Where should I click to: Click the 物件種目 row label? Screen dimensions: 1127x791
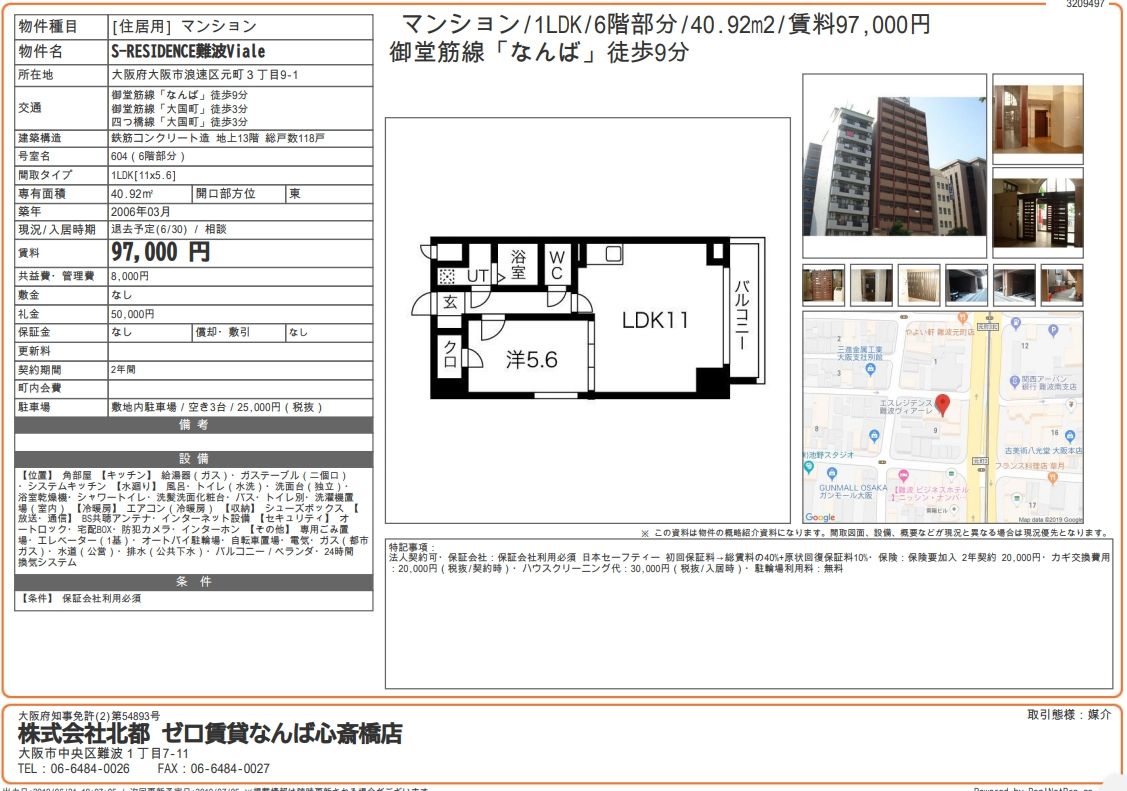pyautogui.click(x=47, y=27)
